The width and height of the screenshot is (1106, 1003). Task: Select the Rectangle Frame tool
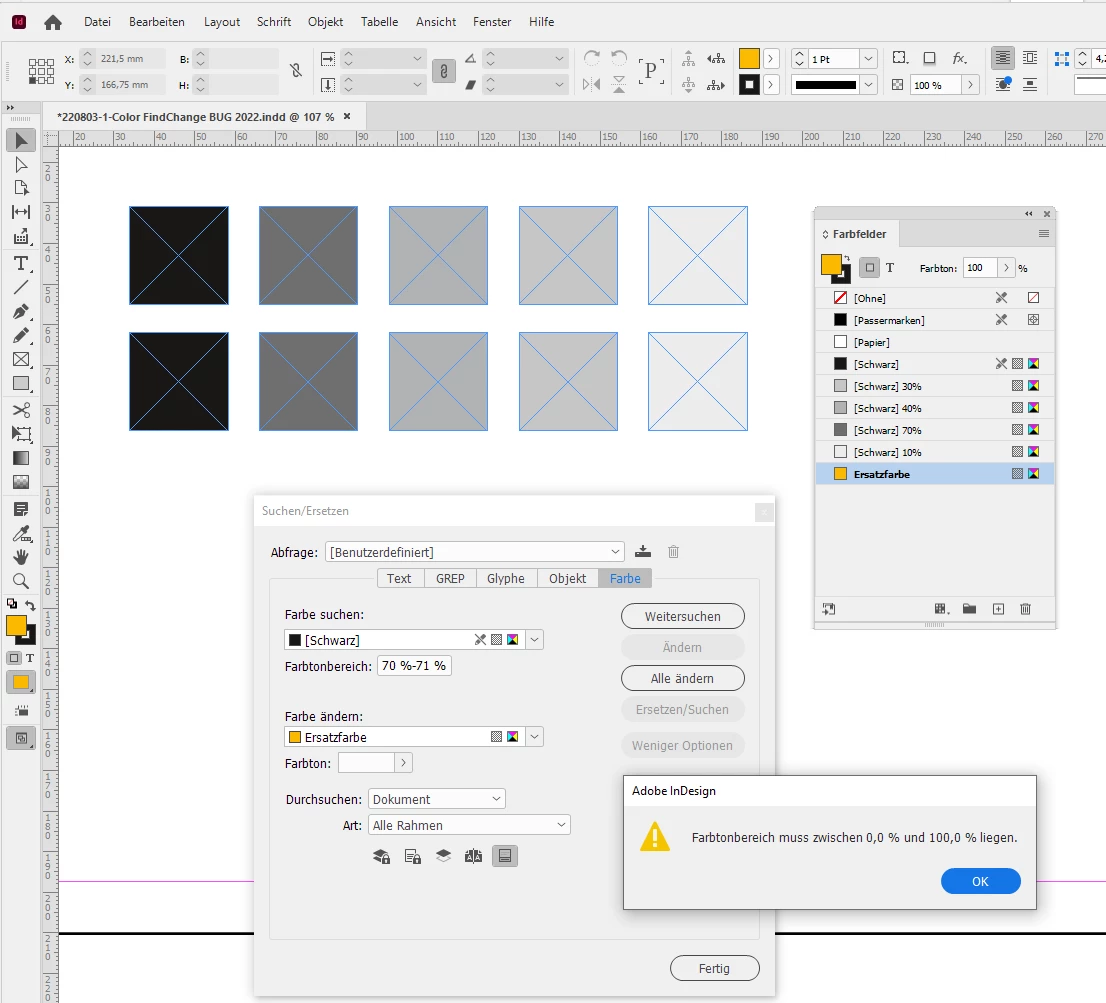coord(21,359)
